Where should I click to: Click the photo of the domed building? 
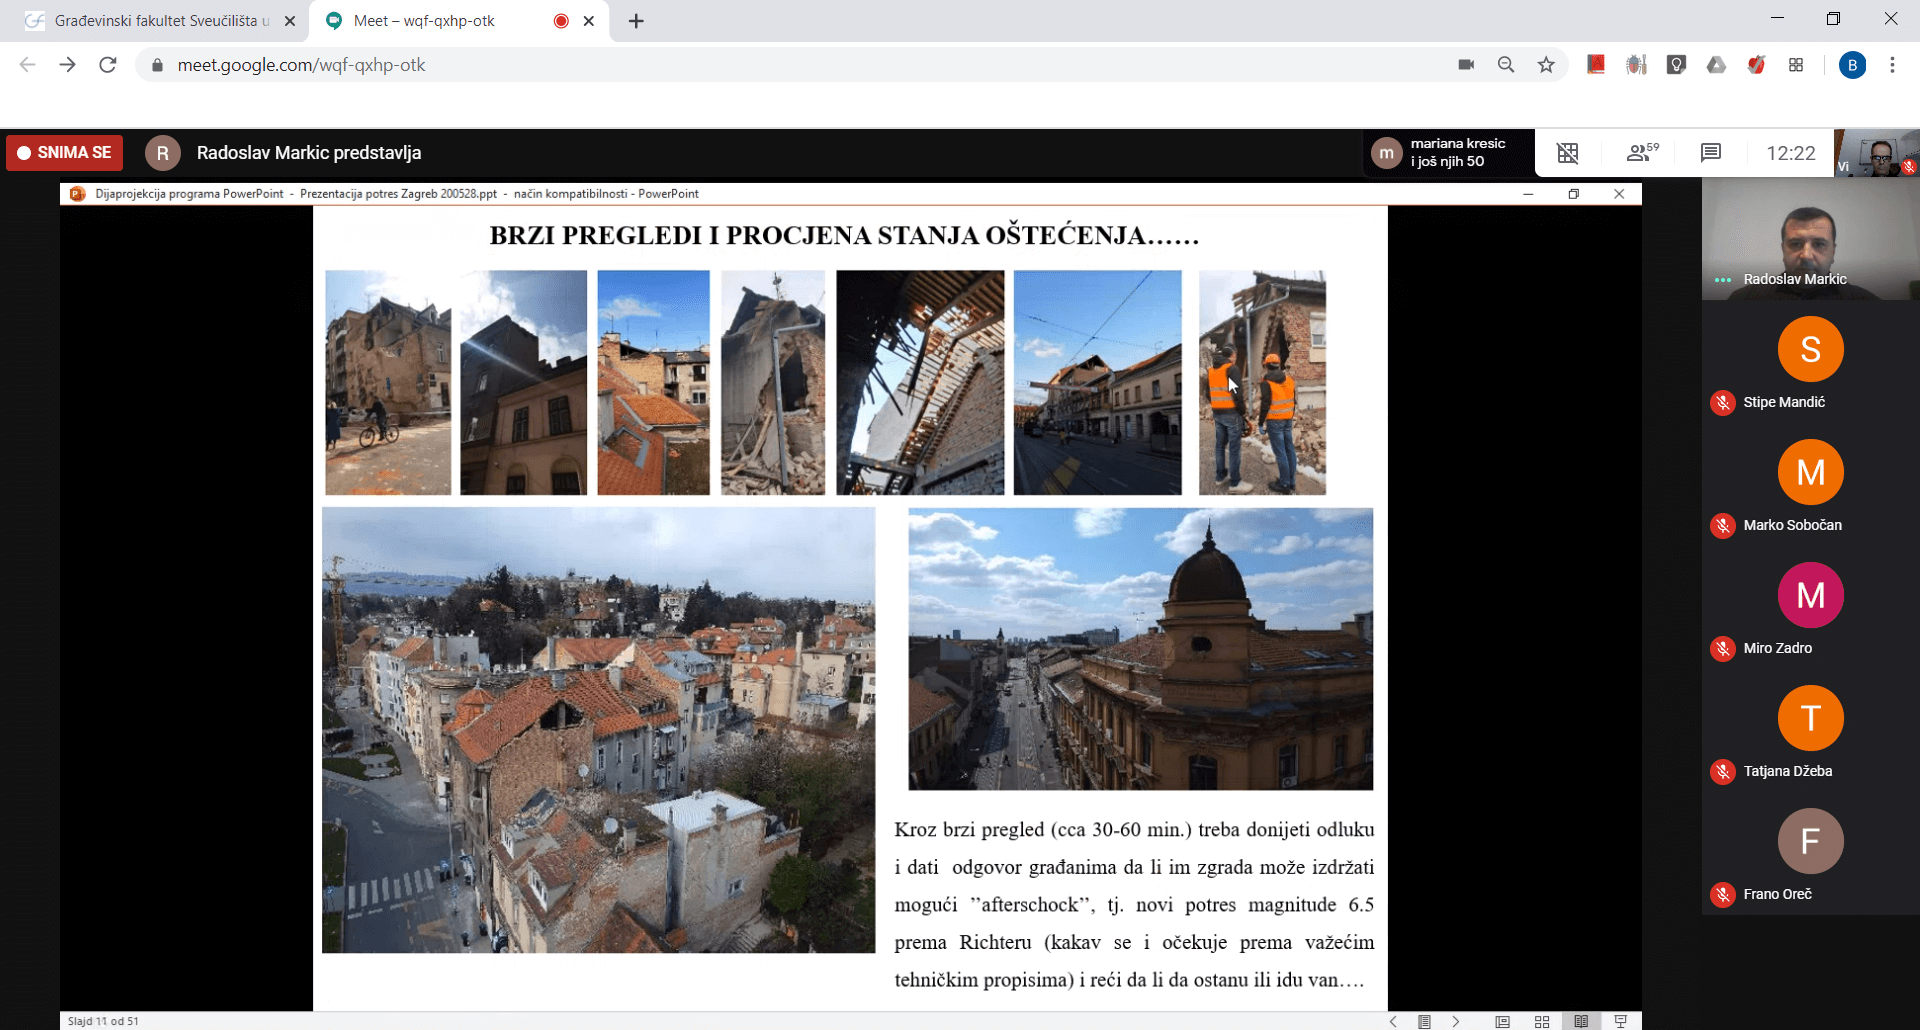(x=1140, y=649)
